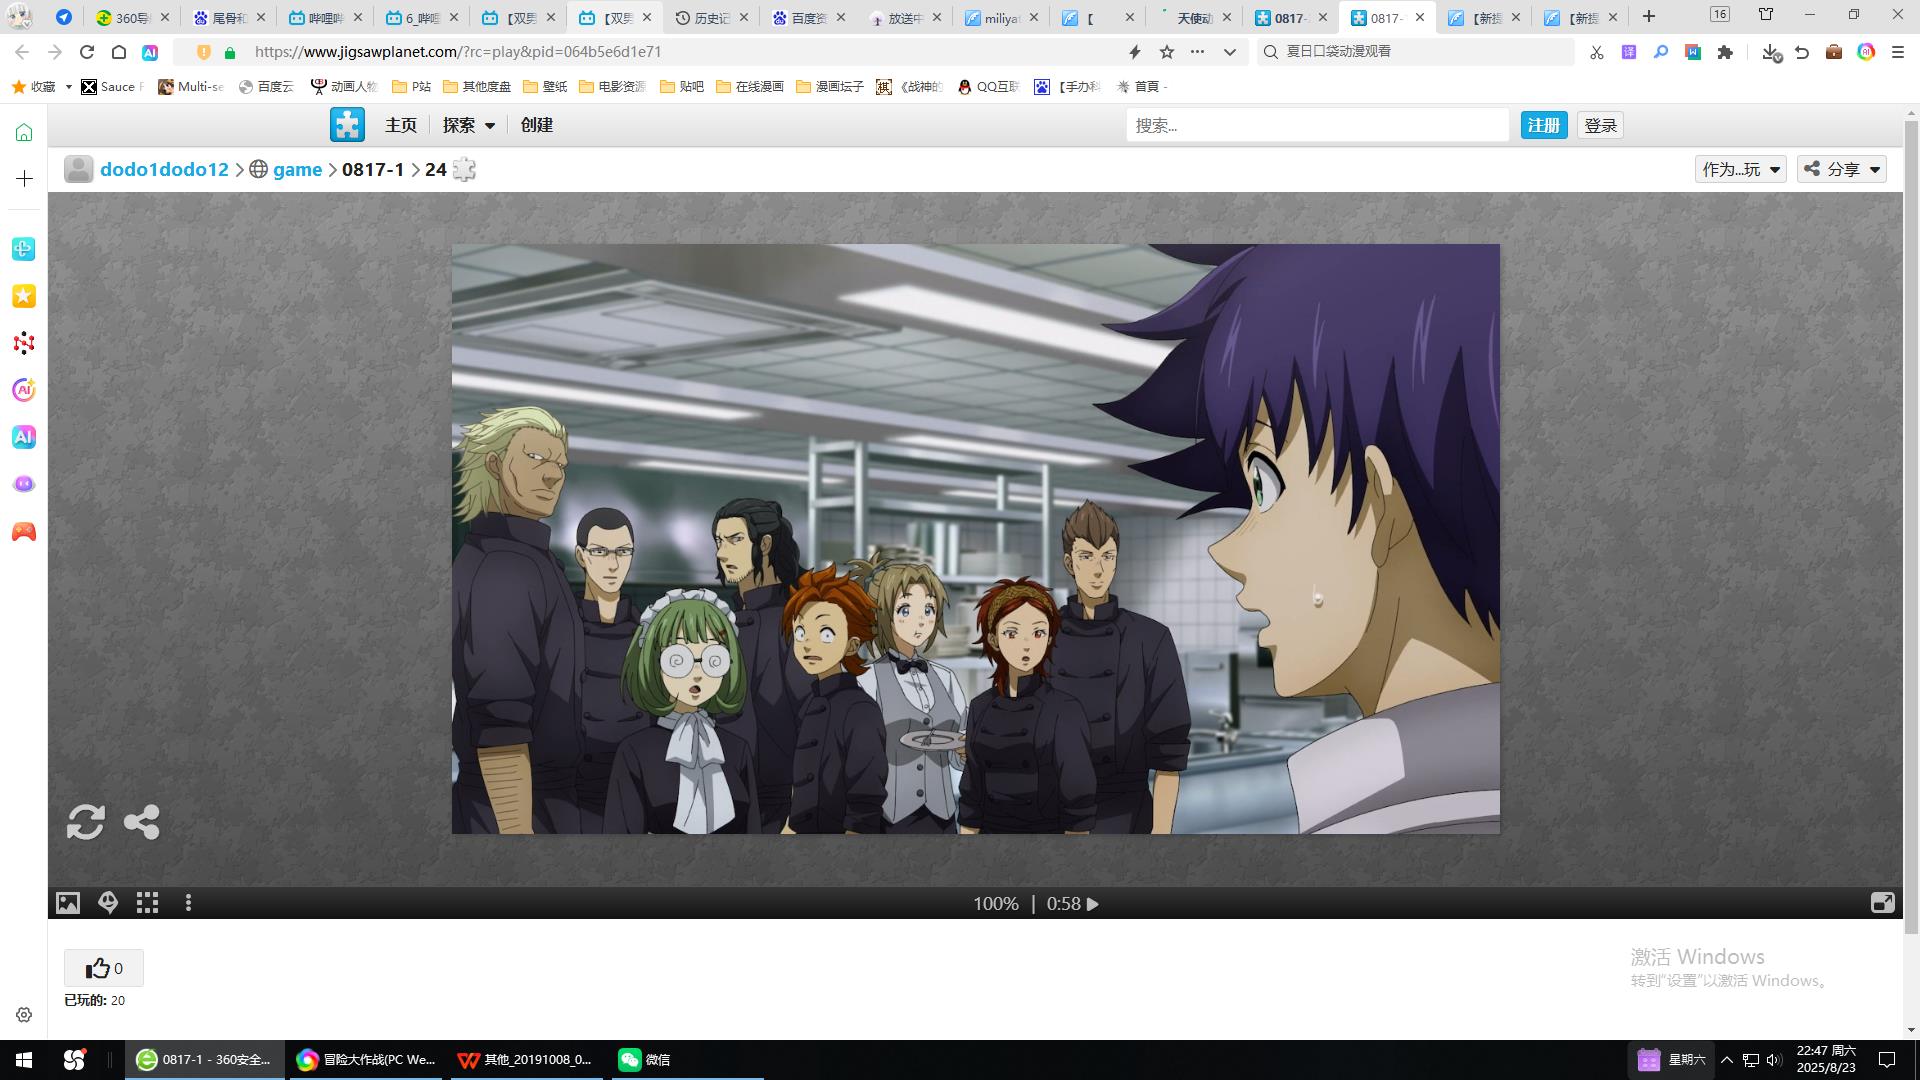Open the game album link

[x=297, y=169]
